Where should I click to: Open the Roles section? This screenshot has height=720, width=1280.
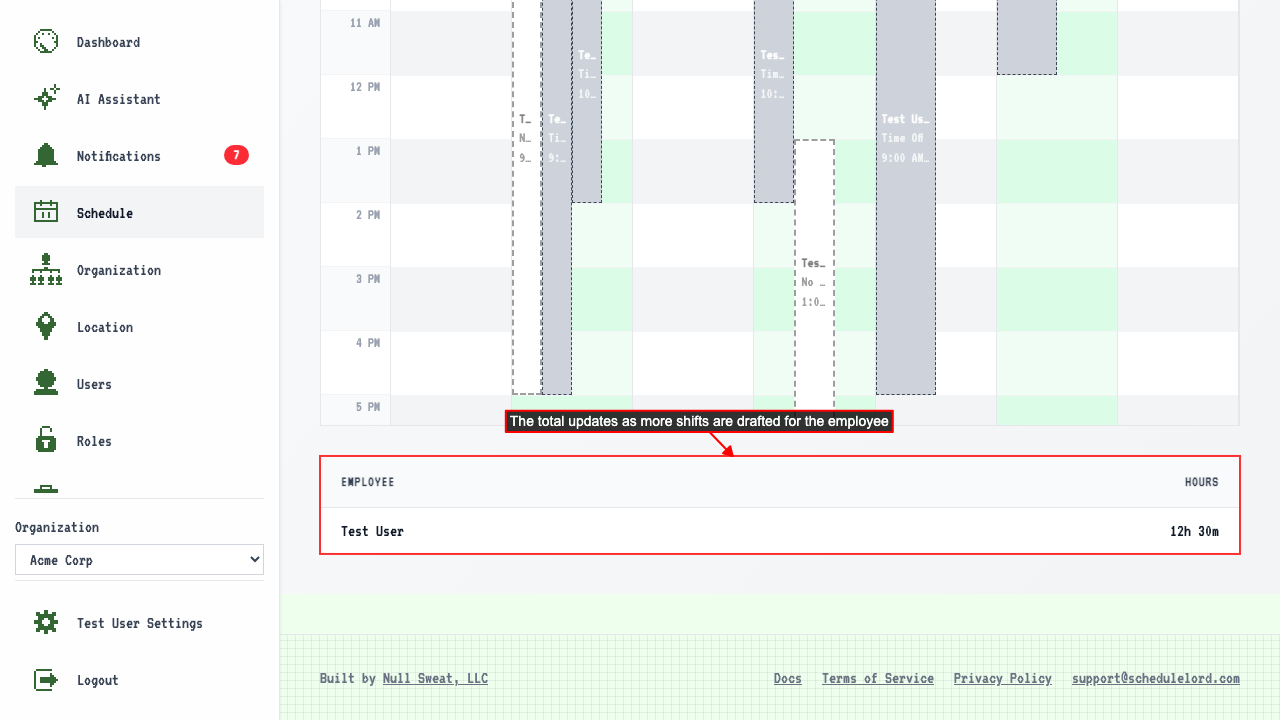coord(139,441)
